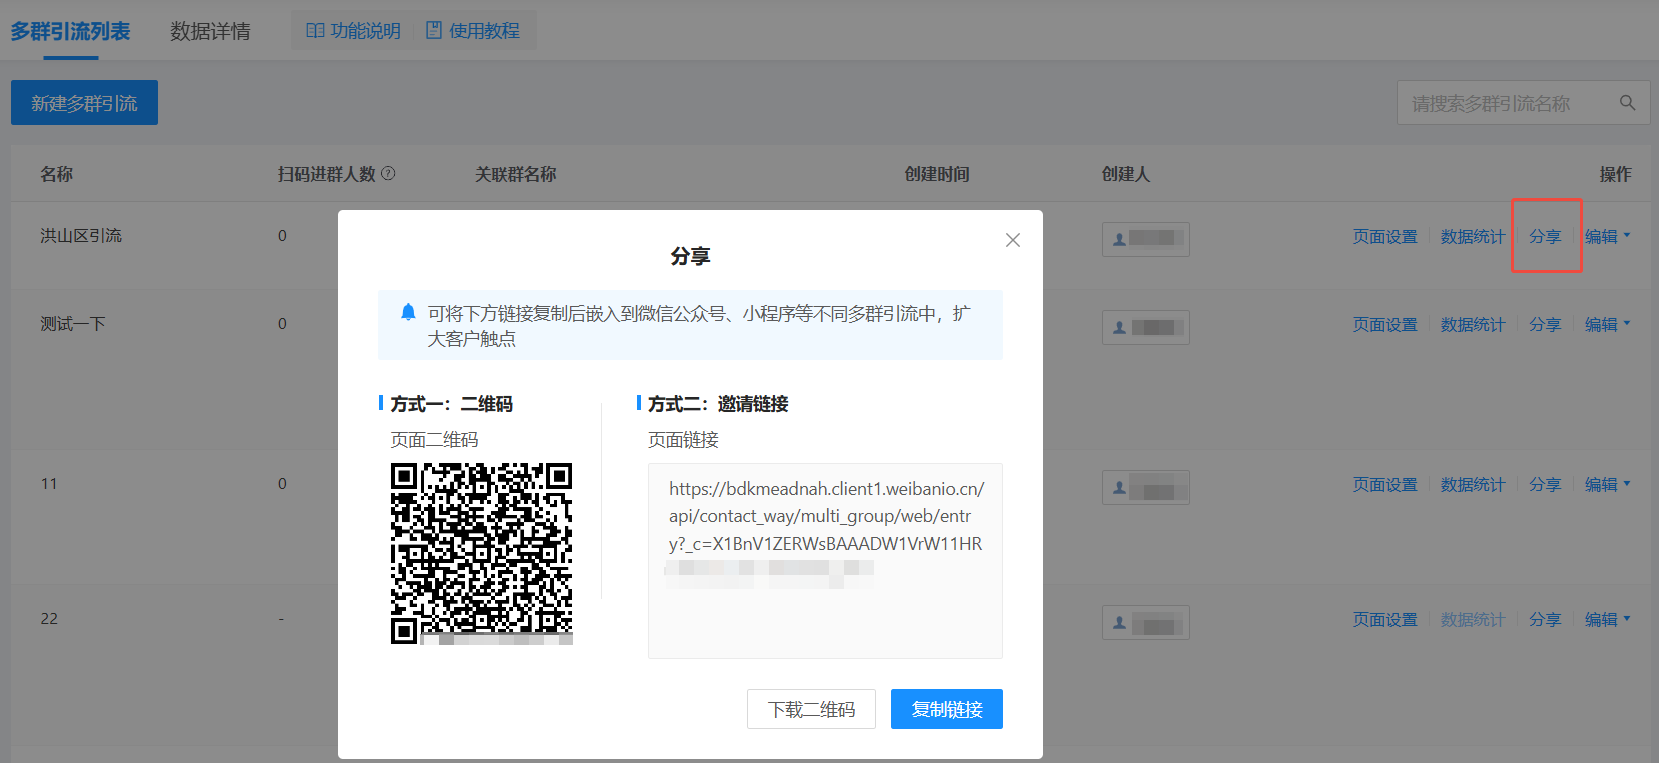The width and height of the screenshot is (1659, 763).
Task: Click the 操作 column header
Action: click(1615, 174)
